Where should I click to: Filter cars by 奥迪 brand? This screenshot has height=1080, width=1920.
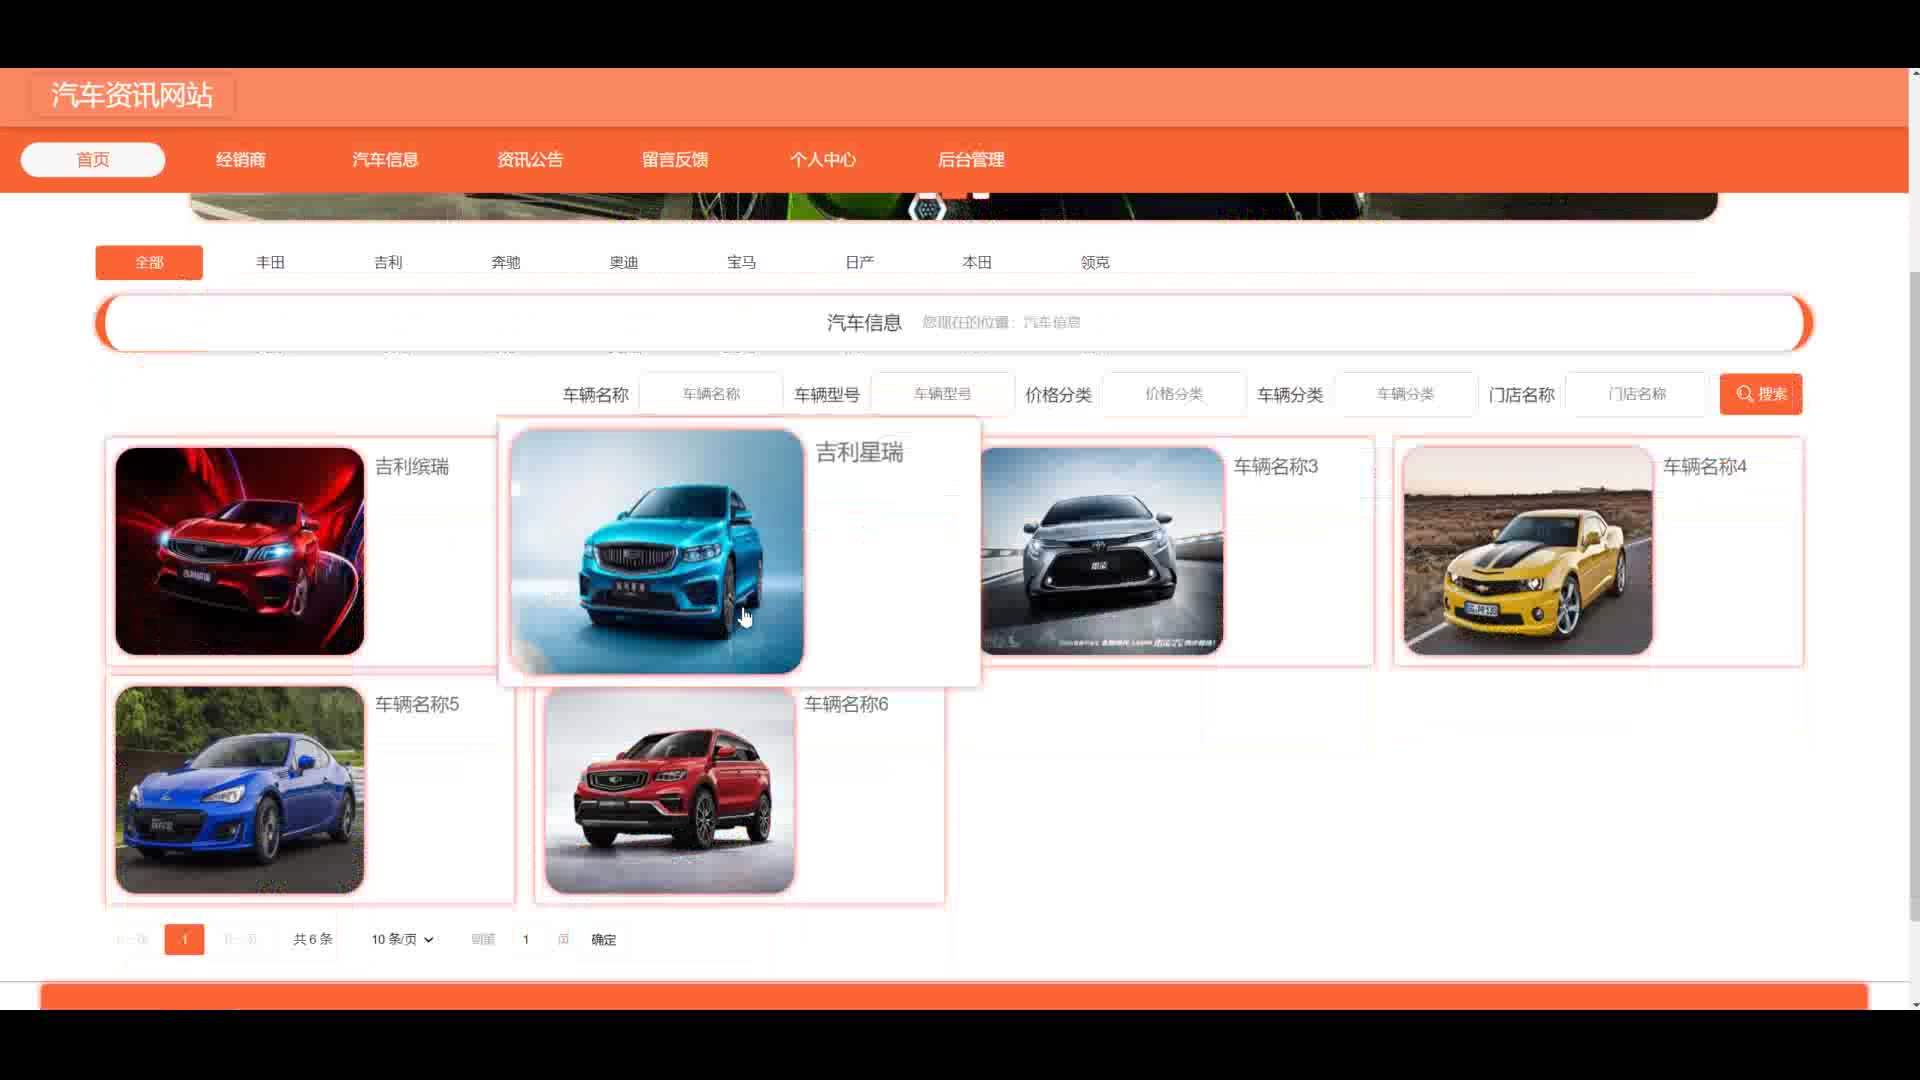624,262
